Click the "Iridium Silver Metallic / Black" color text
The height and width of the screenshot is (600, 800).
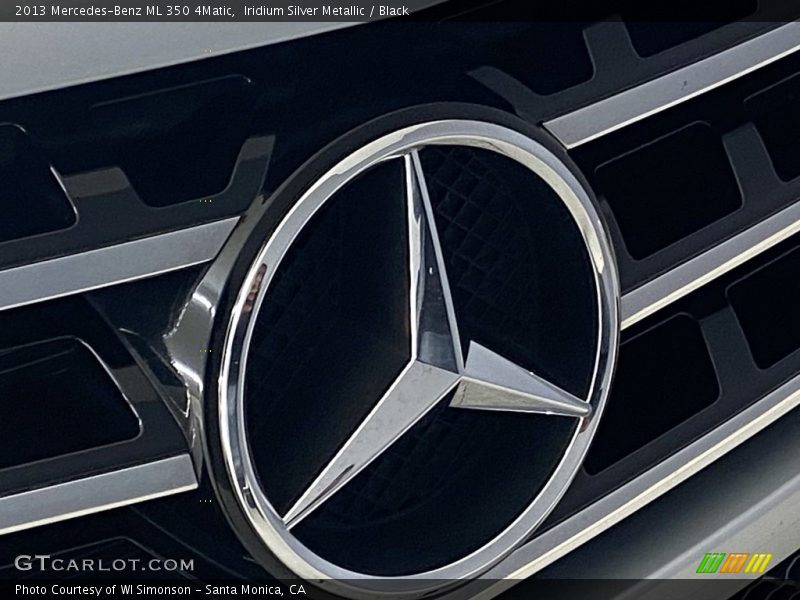[x=326, y=11]
